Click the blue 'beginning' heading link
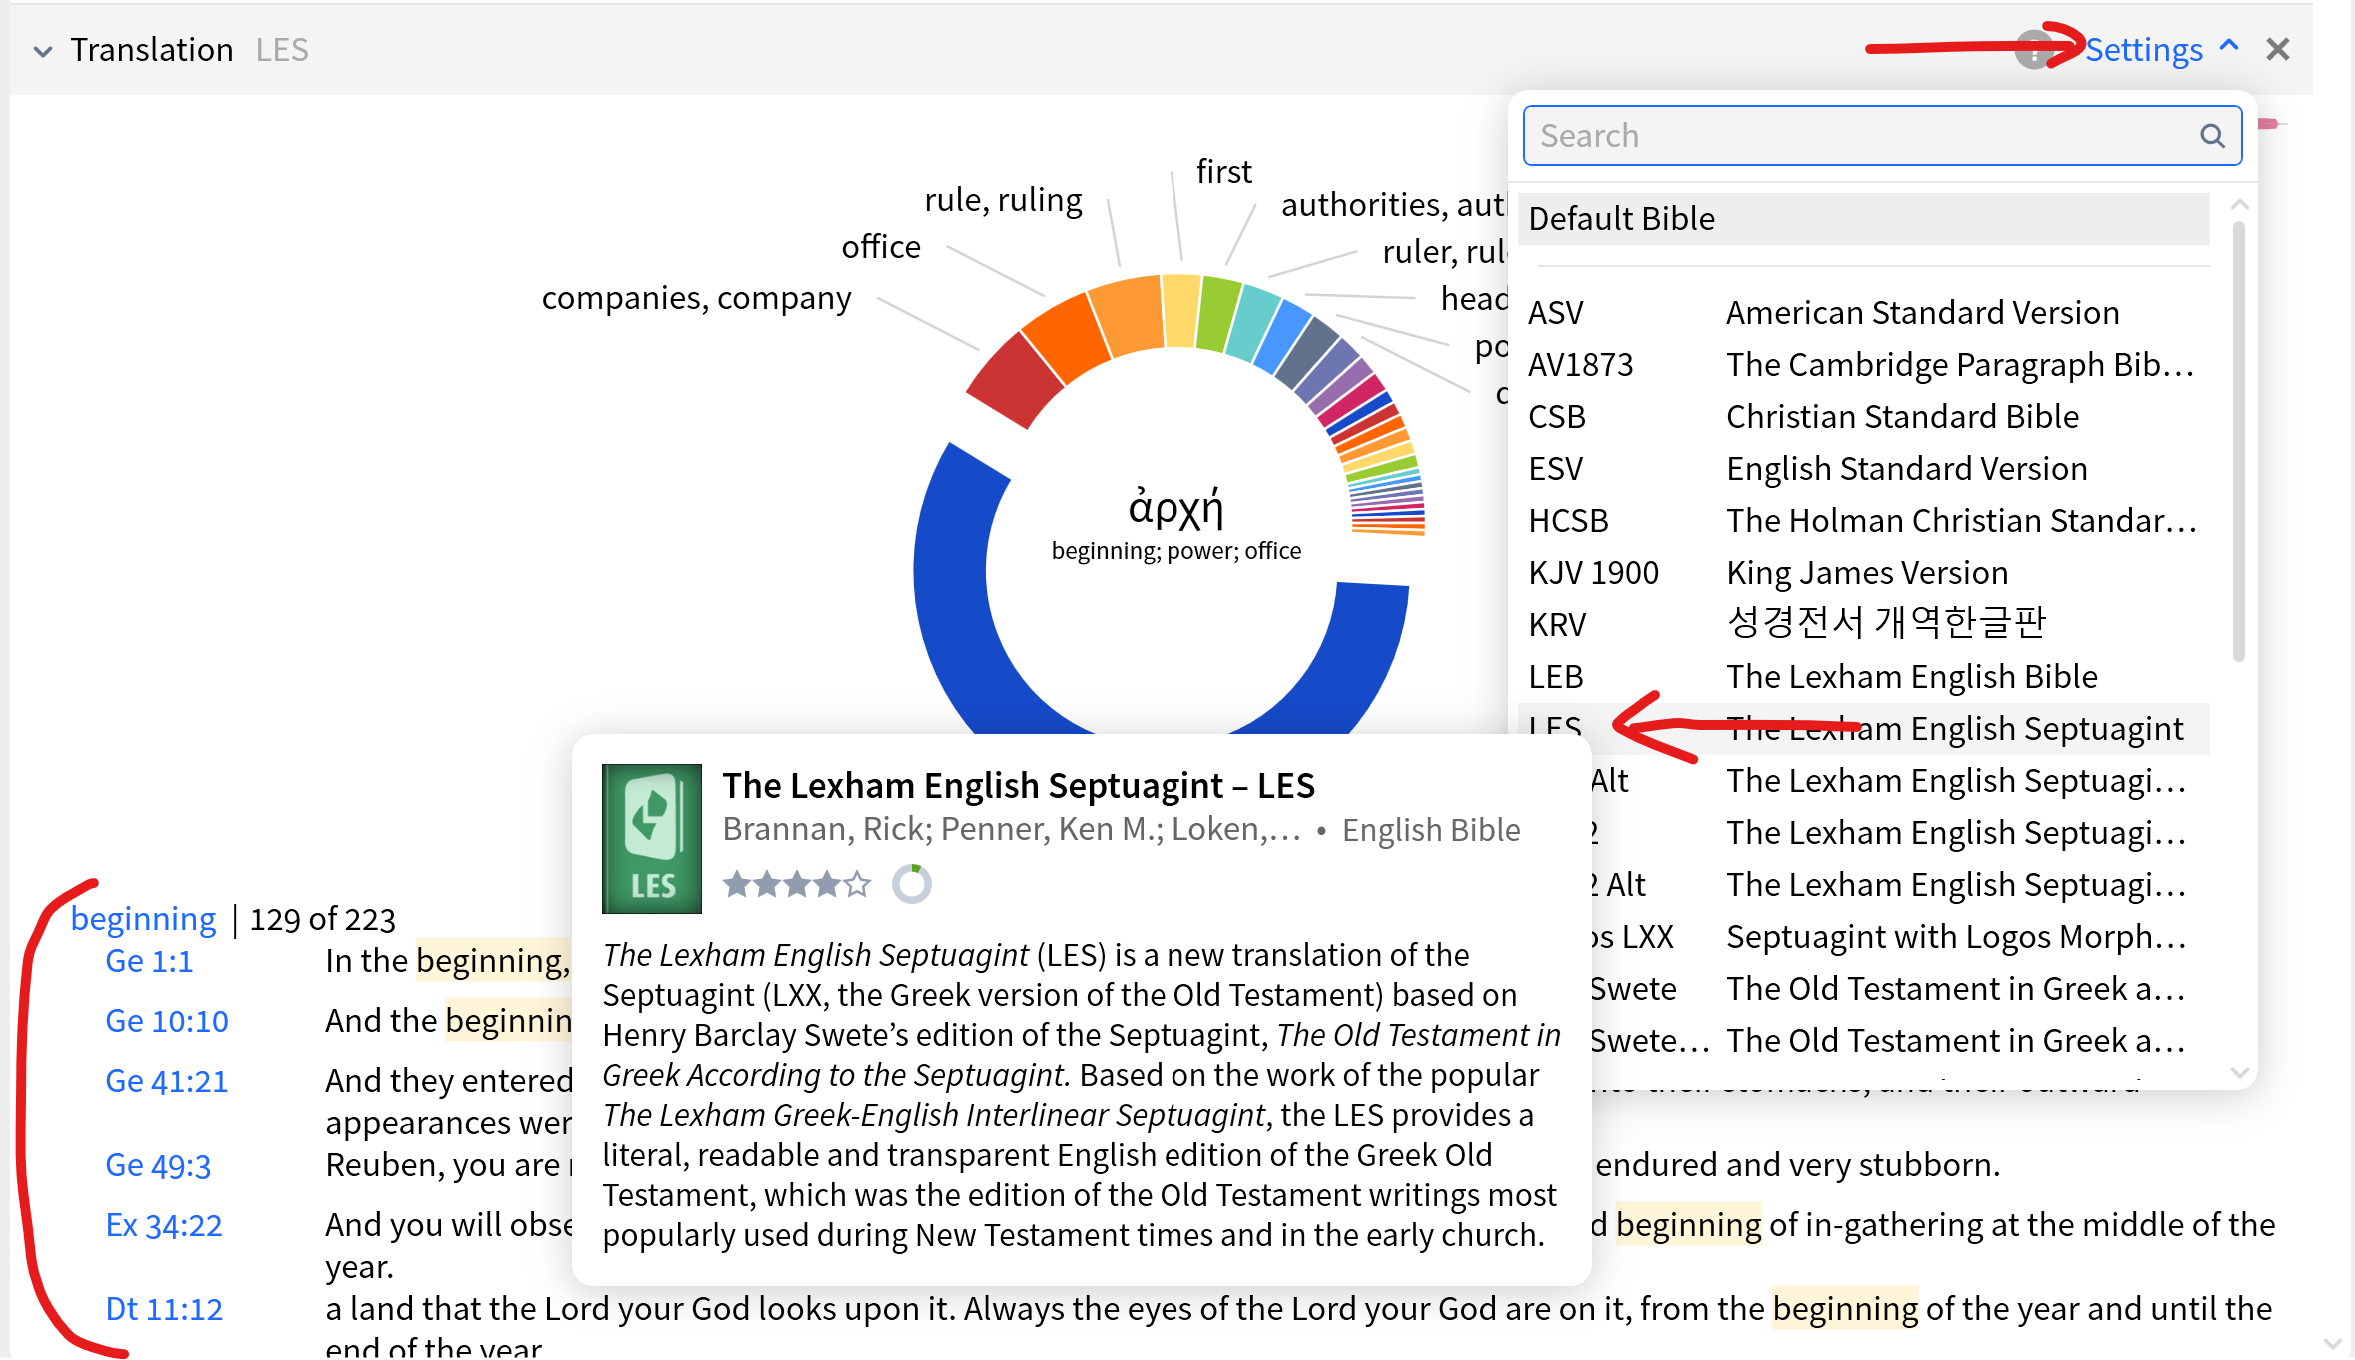 click(x=143, y=919)
